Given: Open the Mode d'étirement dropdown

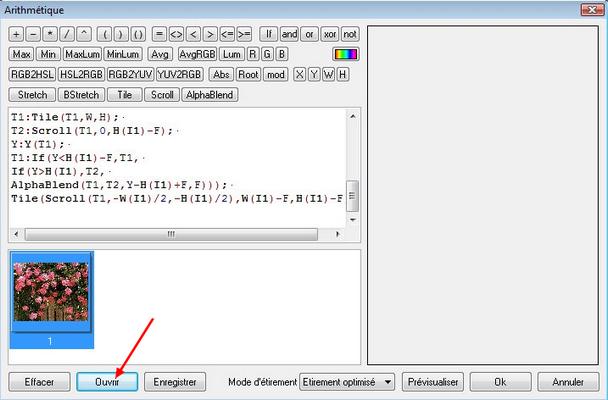Looking at the screenshot, I should pyautogui.click(x=347, y=382).
